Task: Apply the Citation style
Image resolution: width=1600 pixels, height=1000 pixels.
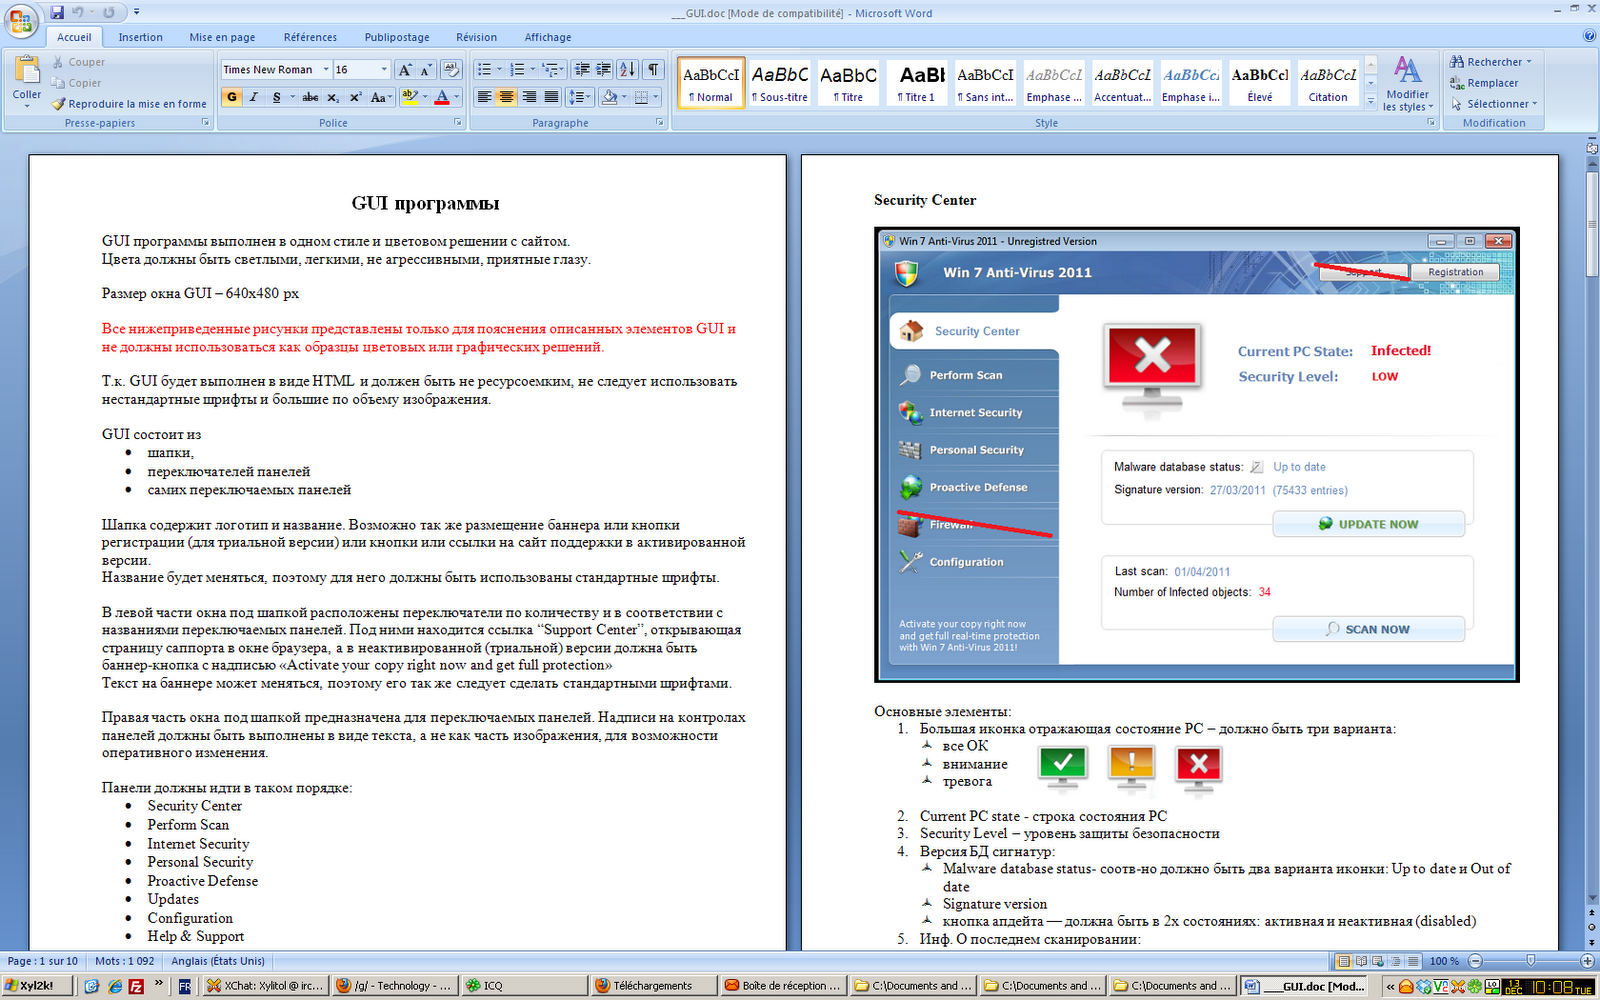Action: 1328,82
